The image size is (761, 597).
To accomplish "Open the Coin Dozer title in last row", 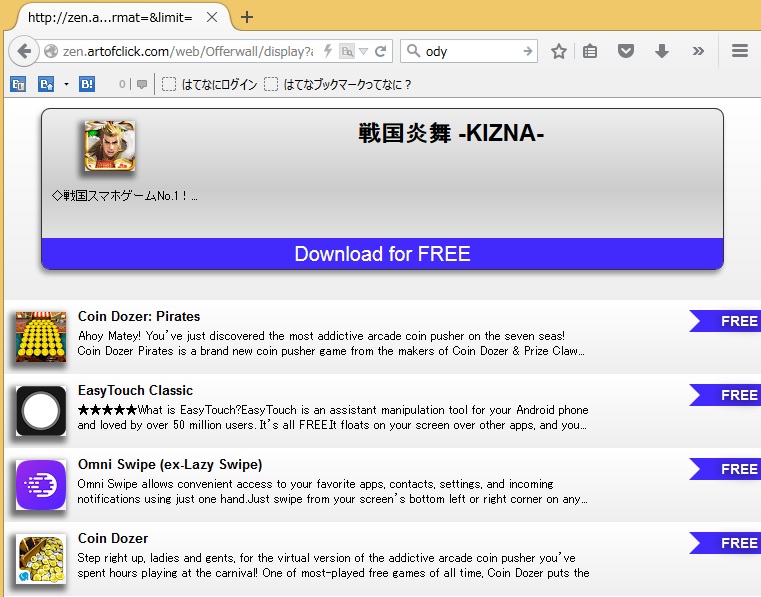I will [x=113, y=538].
